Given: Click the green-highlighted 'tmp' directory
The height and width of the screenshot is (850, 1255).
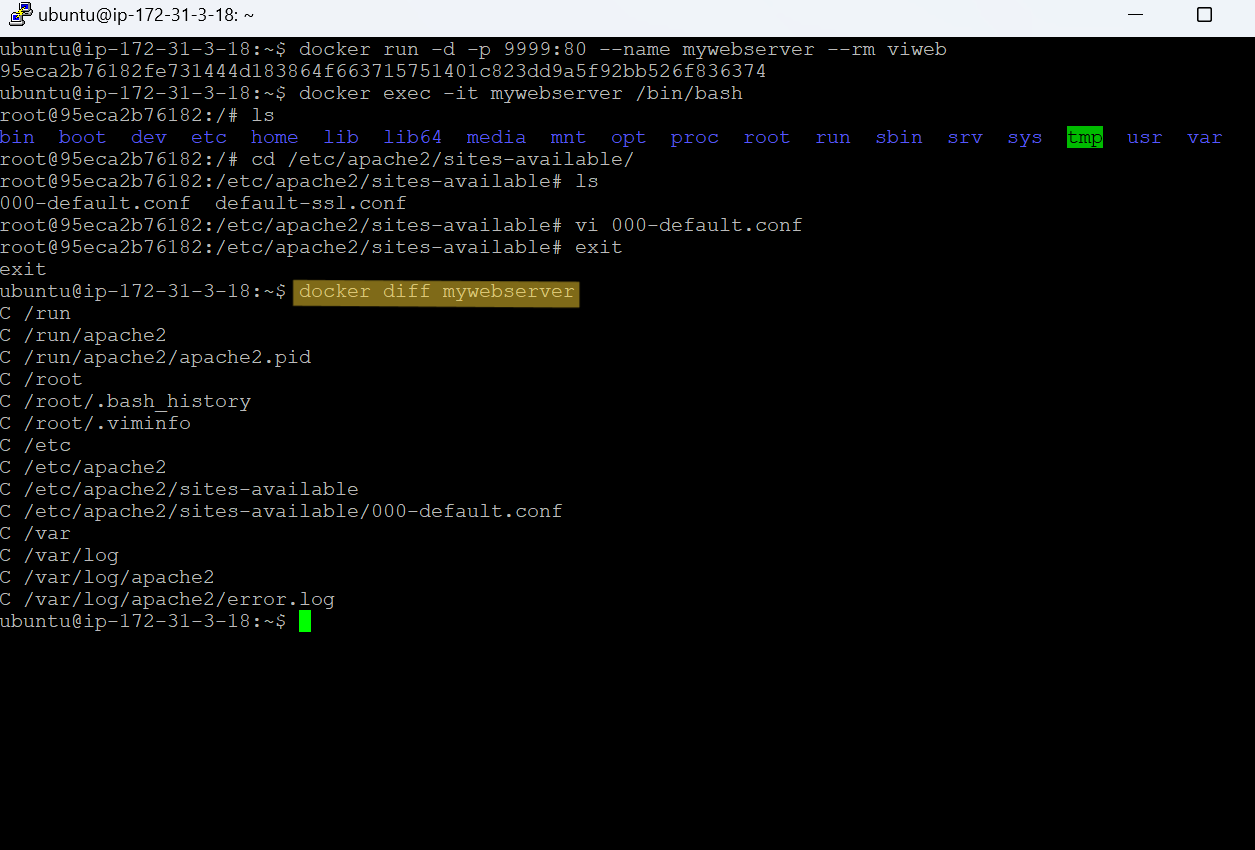Looking at the screenshot, I should tap(1085, 138).
